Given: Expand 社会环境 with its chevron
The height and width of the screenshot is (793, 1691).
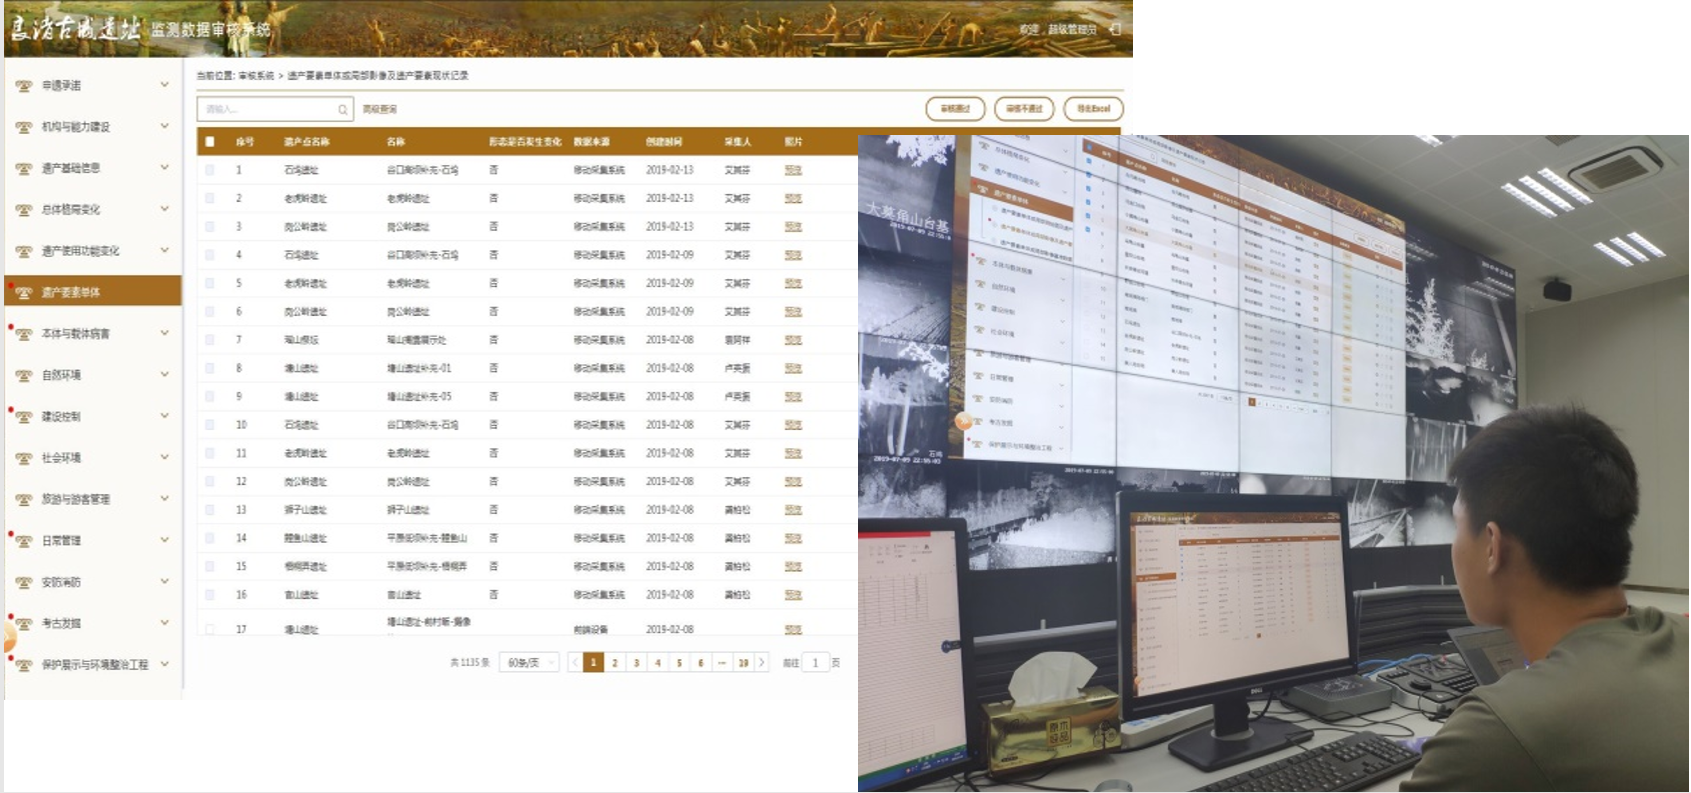Looking at the screenshot, I should pyautogui.click(x=165, y=457).
